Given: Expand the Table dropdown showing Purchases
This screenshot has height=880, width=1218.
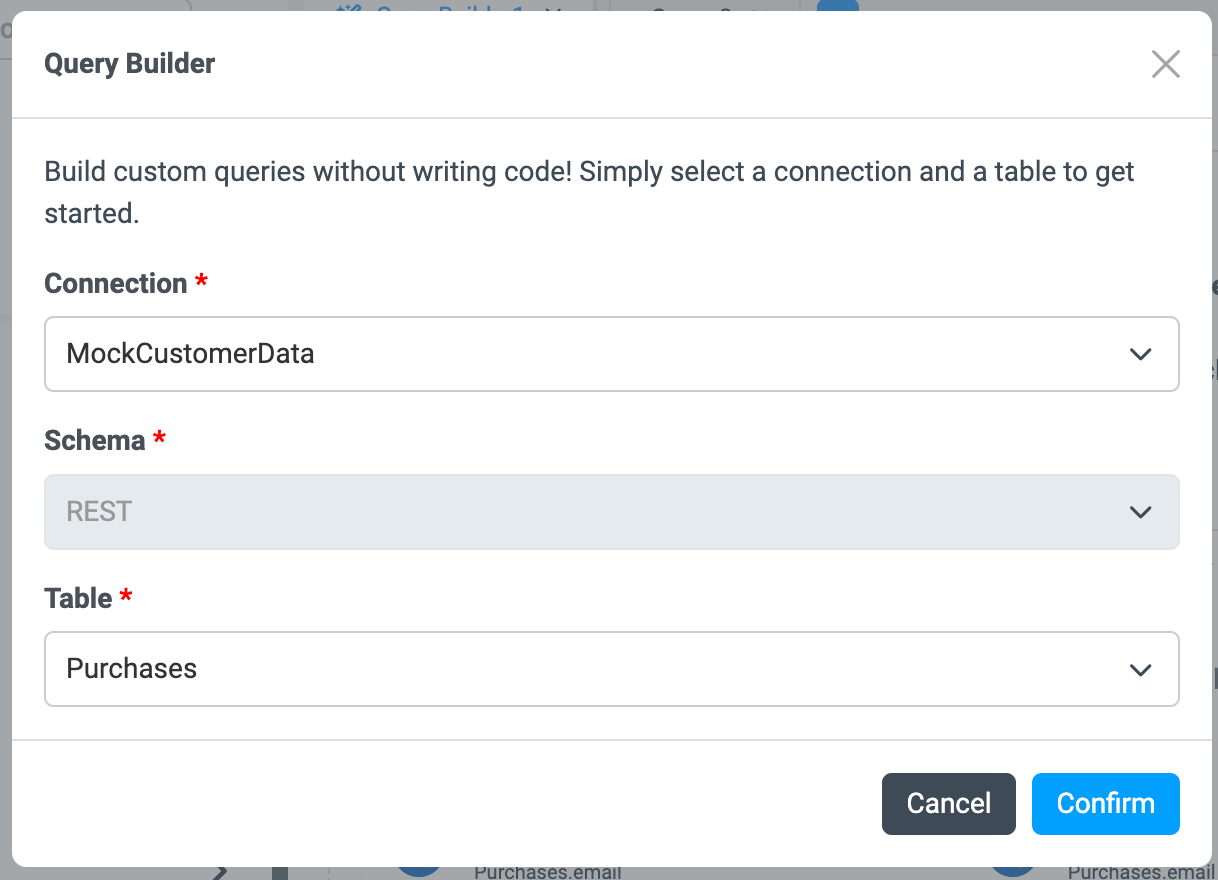Looking at the screenshot, I should coord(611,669).
